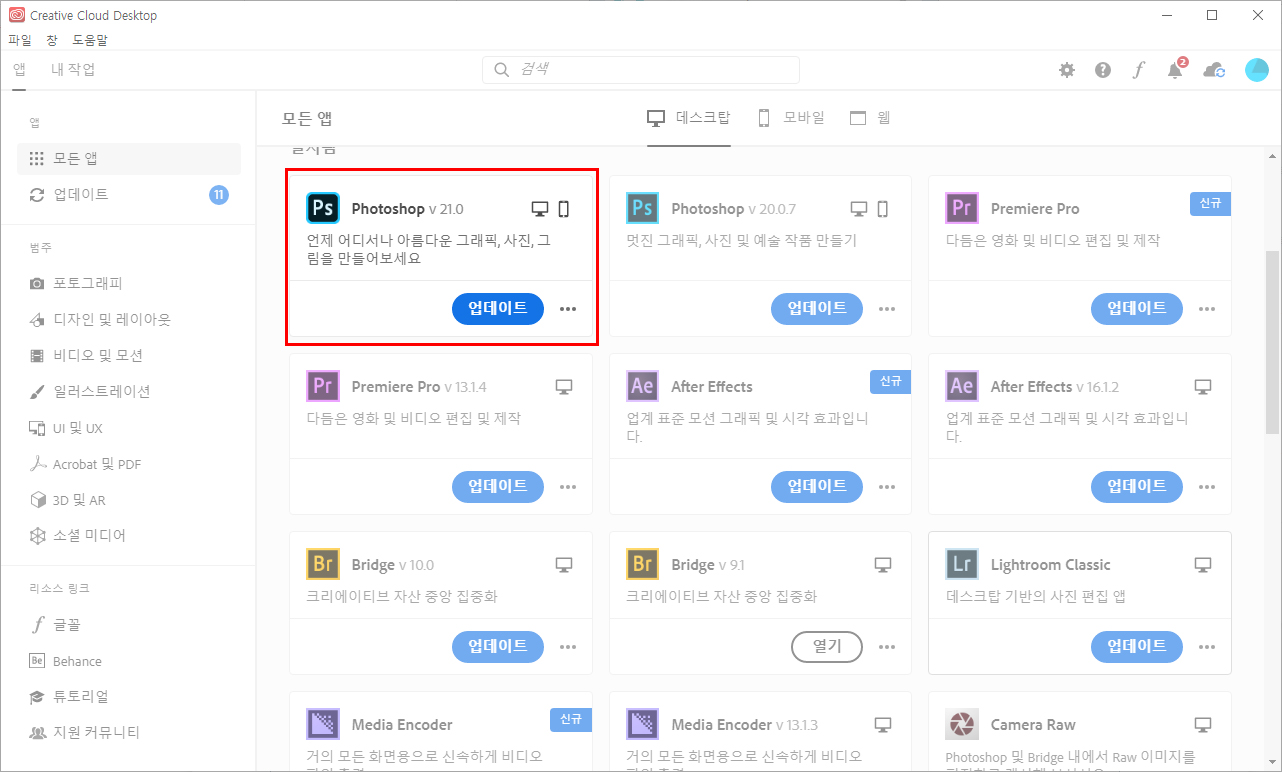The width and height of the screenshot is (1282, 772).
Task: Switch to the 내 작업 tab
Action: click(73, 69)
